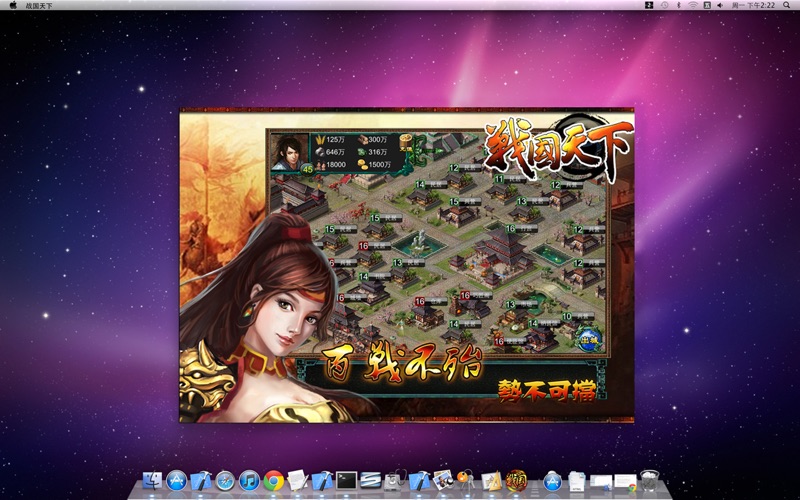Launch Terminal from the Dock
Screen dimensions: 800x500
(346, 481)
